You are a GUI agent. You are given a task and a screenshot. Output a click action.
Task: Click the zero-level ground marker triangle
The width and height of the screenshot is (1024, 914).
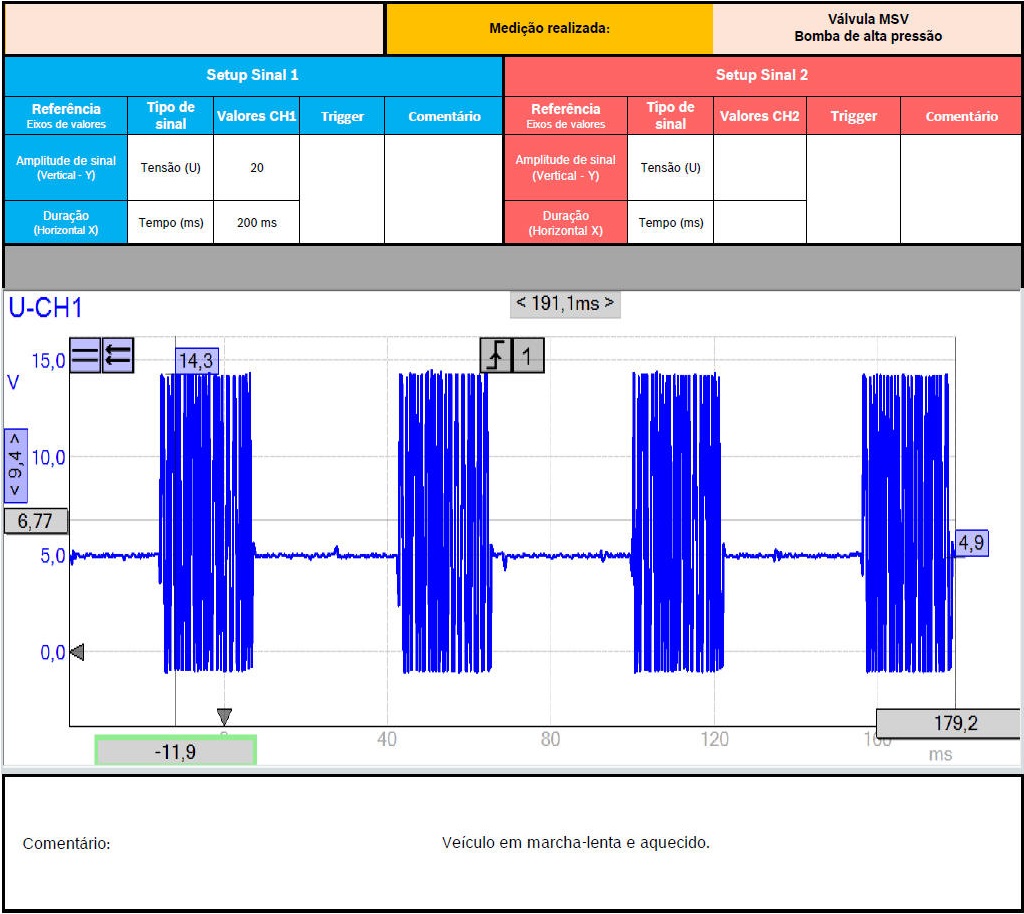(x=77, y=652)
